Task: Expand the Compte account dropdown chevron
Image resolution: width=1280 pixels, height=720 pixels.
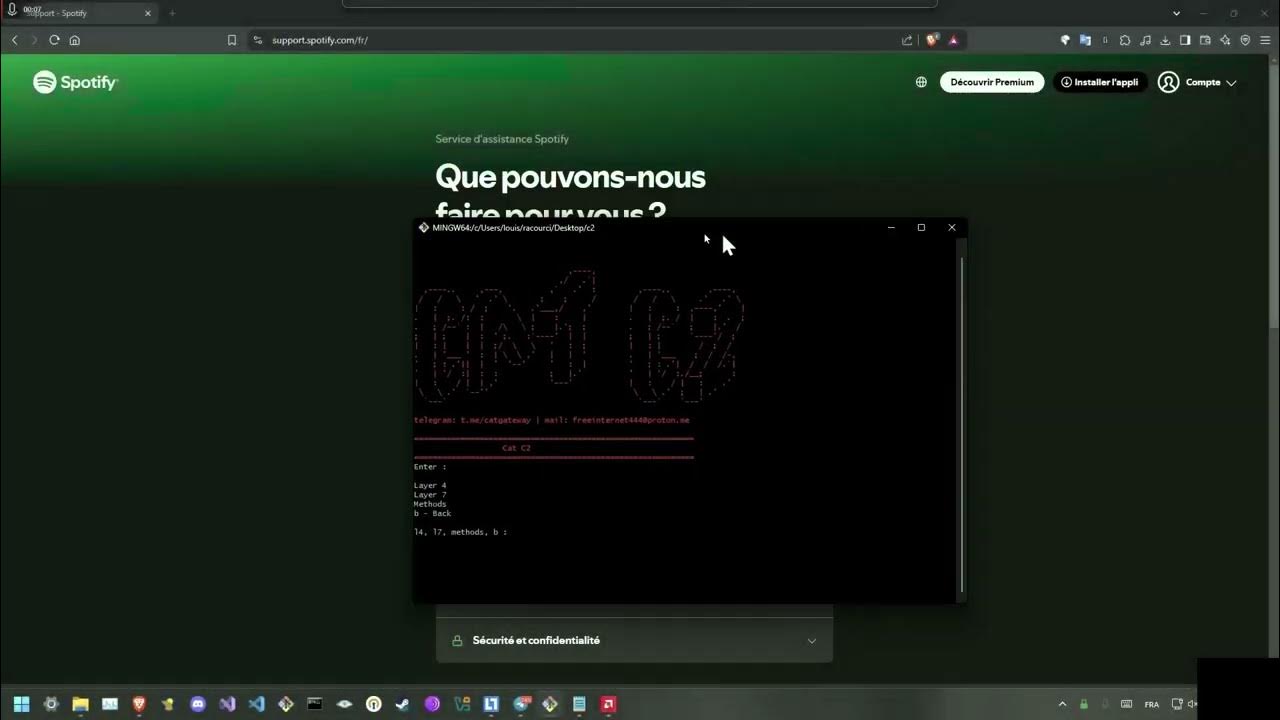Action: (1231, 83)
